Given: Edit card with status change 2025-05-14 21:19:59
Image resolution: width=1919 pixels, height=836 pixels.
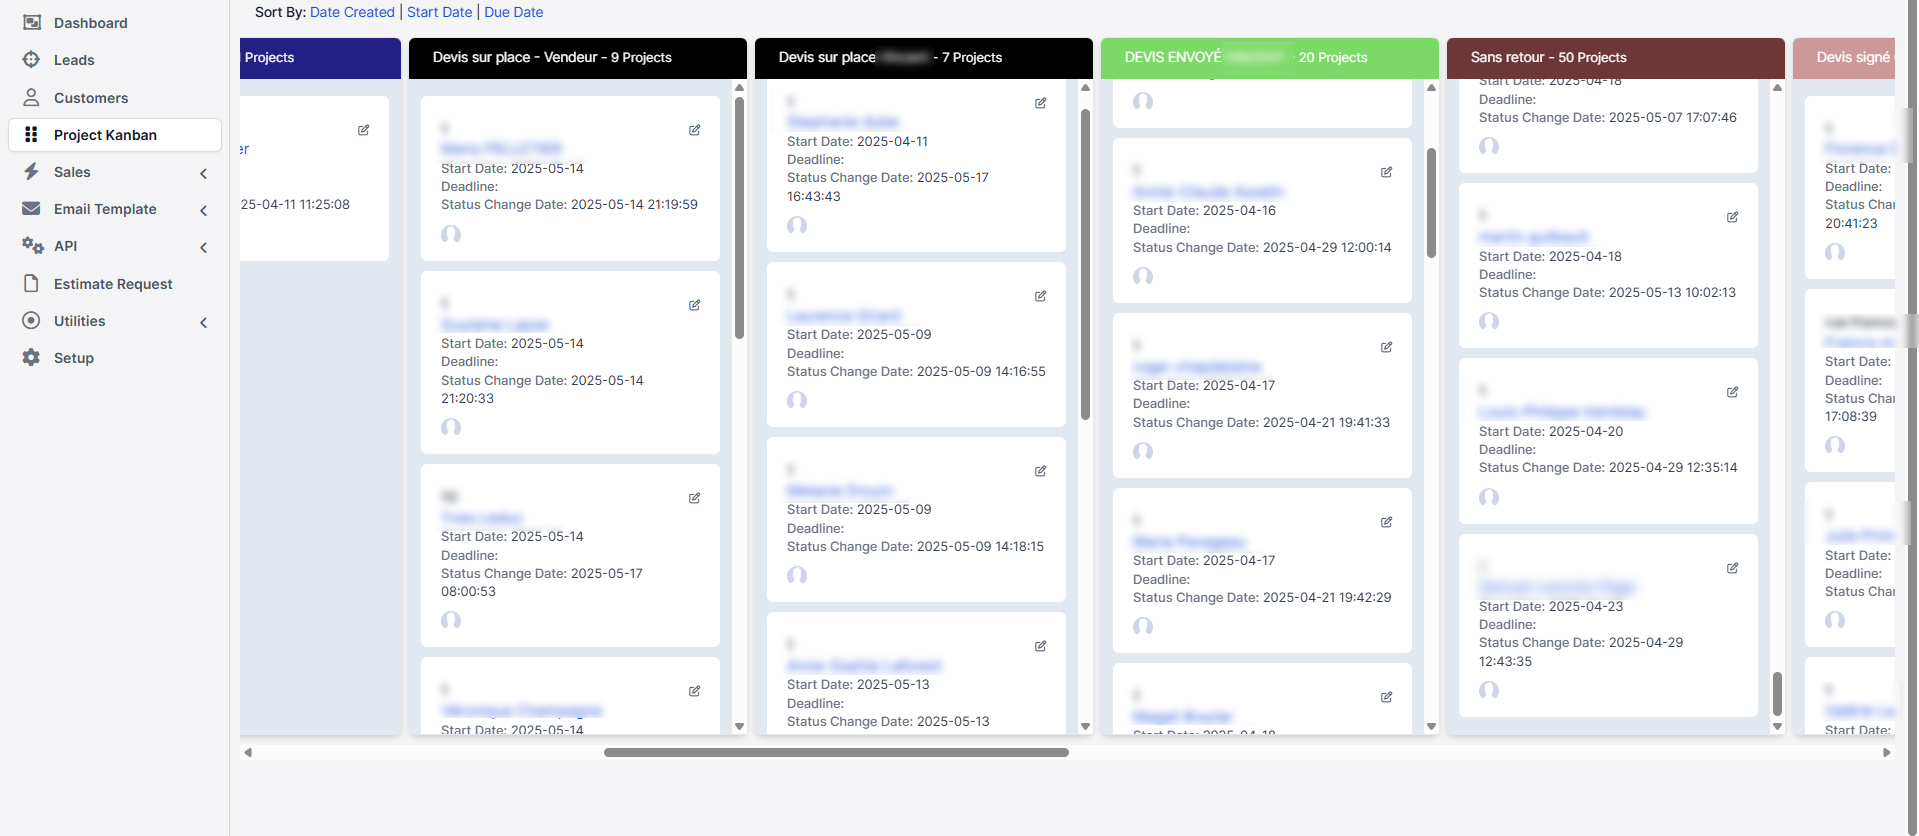Looking at the screenshot, I should click(x=695, y=130).
